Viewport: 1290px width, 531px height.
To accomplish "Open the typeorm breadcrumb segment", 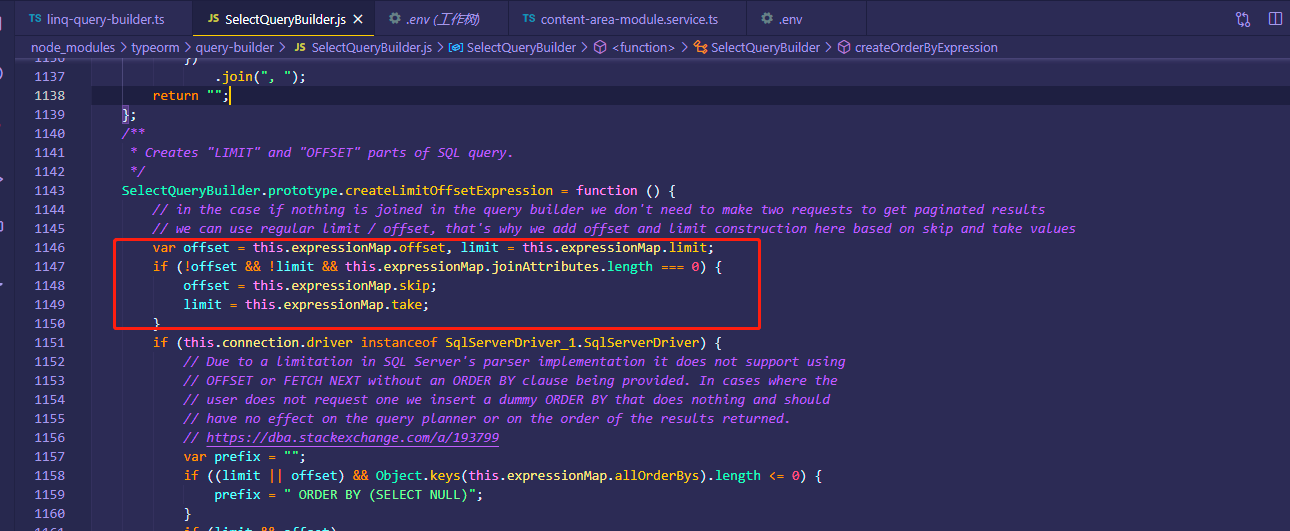I will 154,47.
